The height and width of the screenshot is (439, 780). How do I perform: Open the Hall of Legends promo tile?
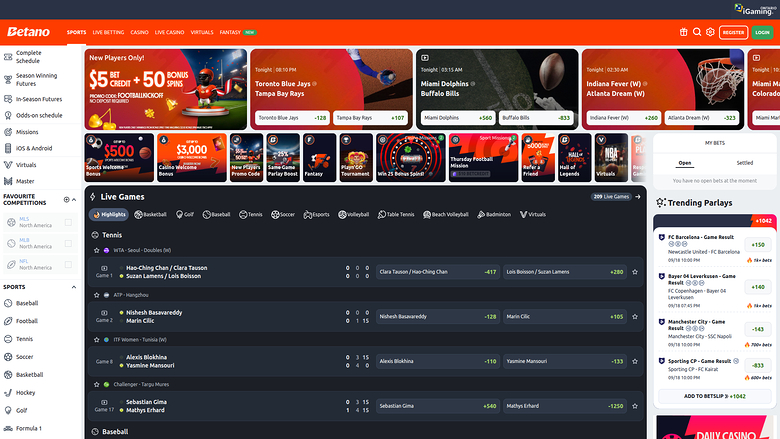[x=575, y=158]
